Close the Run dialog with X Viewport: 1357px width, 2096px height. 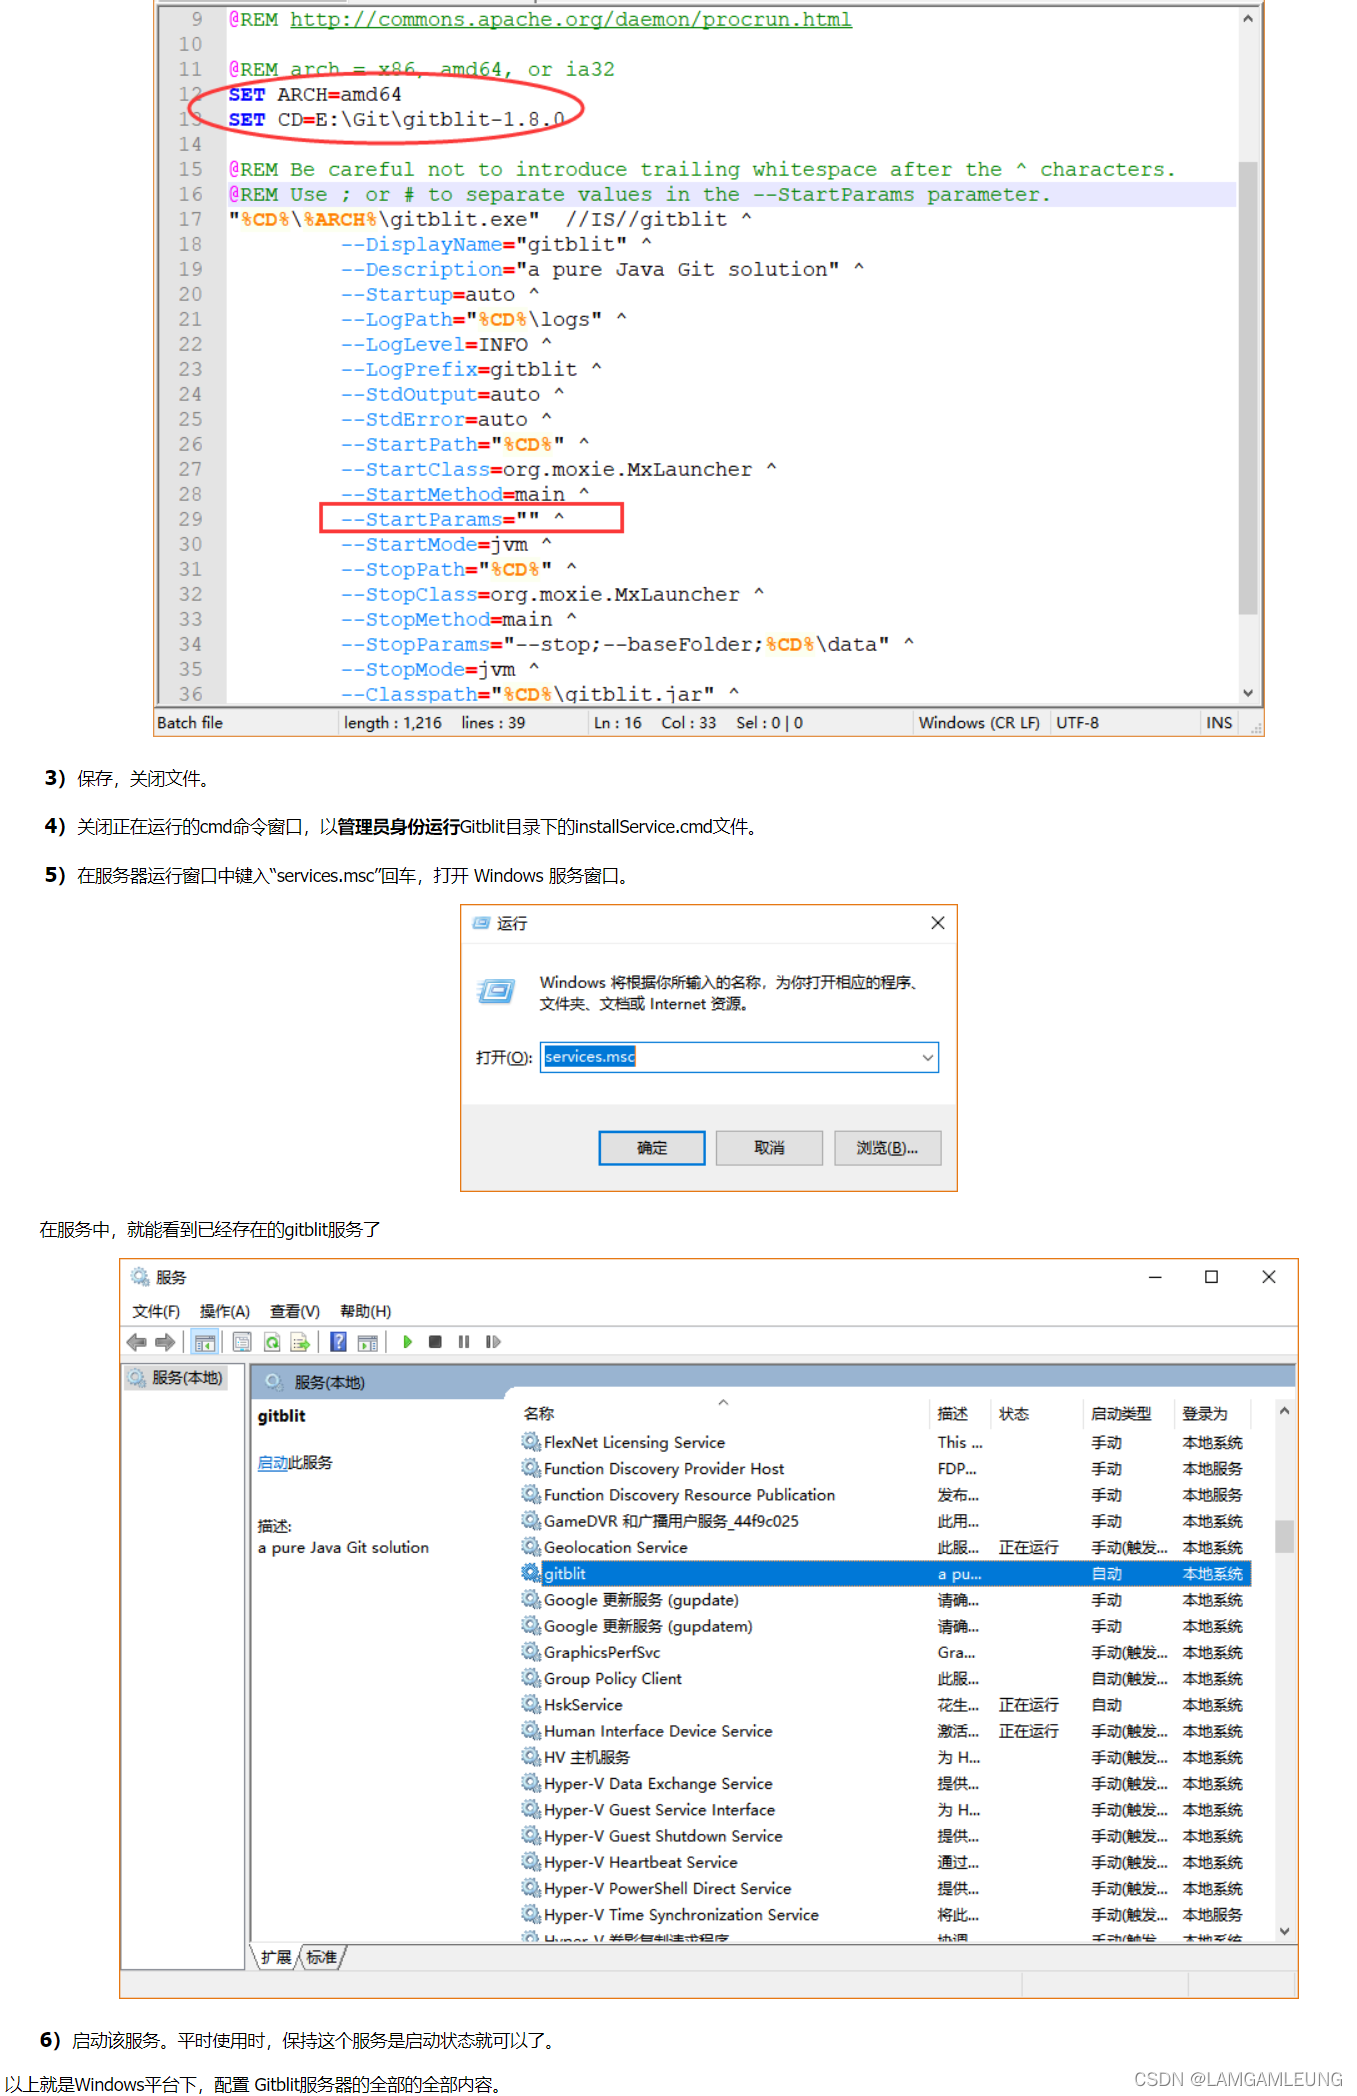(938, 923)
